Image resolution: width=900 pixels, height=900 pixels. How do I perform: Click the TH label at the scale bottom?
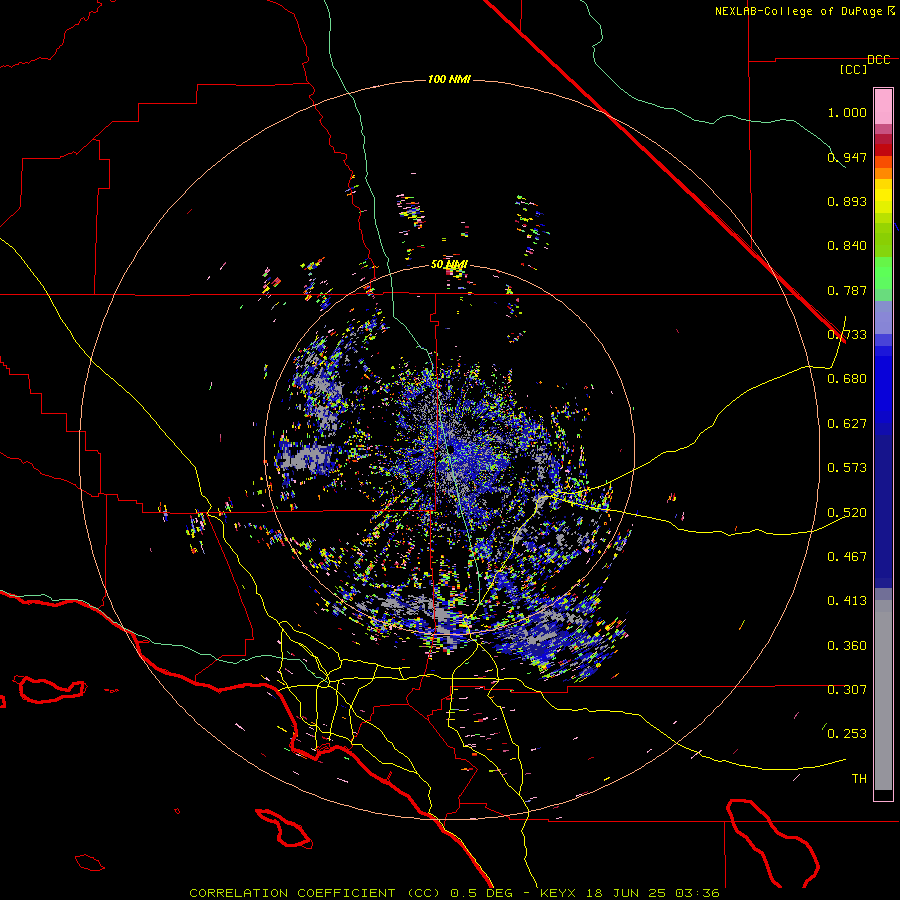click(x=859, y=779)
